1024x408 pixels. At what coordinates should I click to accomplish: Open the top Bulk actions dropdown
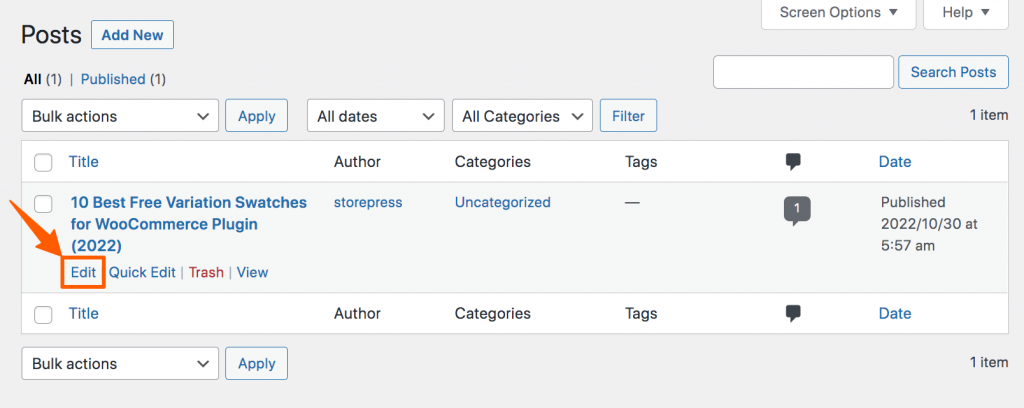point(120,116)
